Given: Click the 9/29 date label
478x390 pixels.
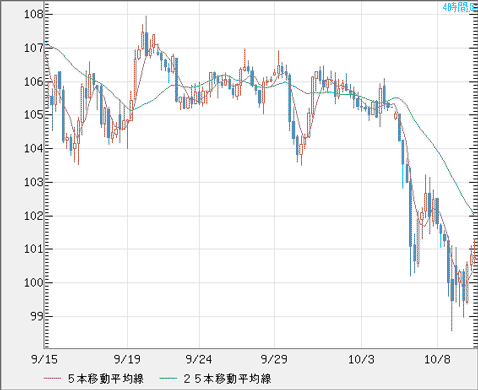Looking at the screenshot, I should tap(274, 360).
